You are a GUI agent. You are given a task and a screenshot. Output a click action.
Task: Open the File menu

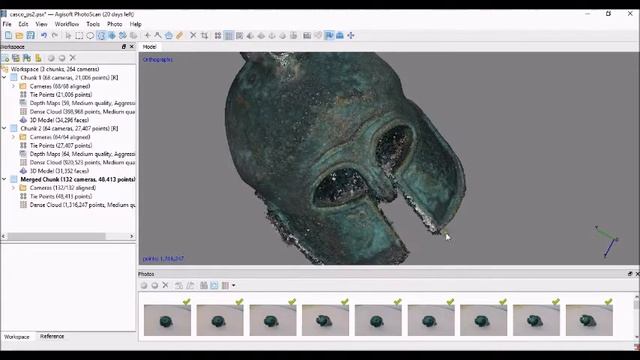(7, 24)
